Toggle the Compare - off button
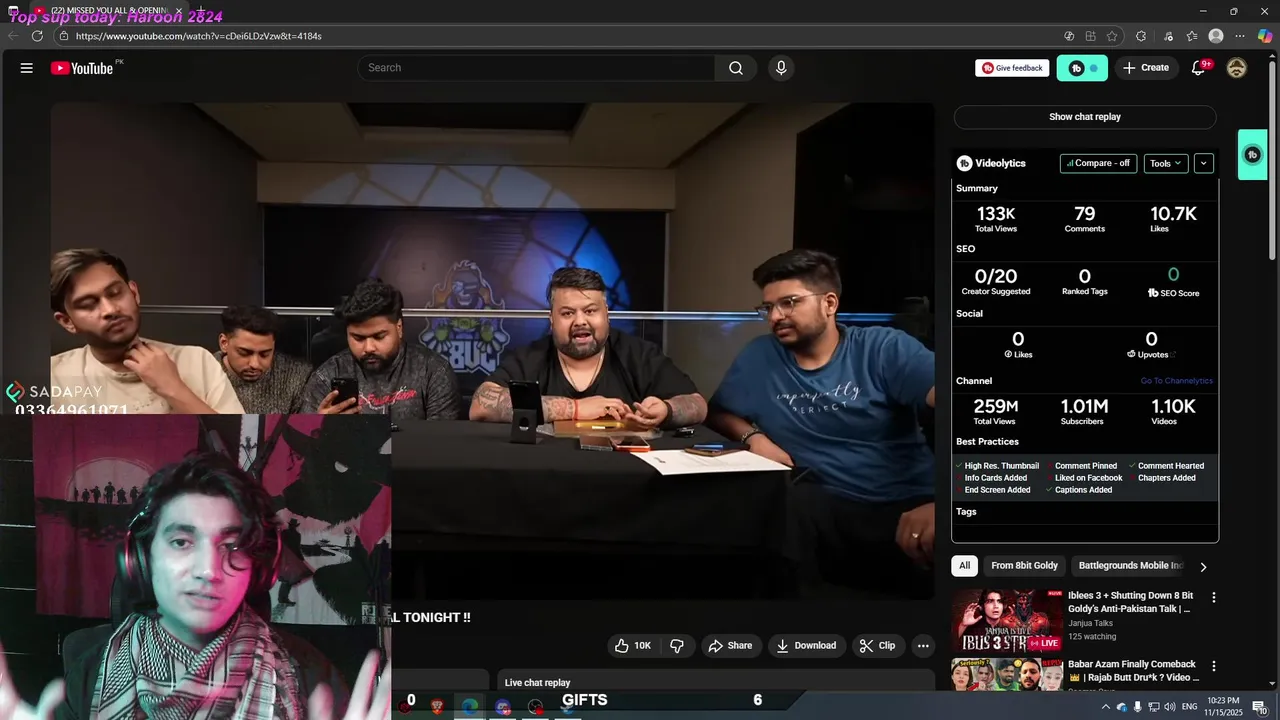The width and height of the screenshot is (1280, 720). (1098, 163)
